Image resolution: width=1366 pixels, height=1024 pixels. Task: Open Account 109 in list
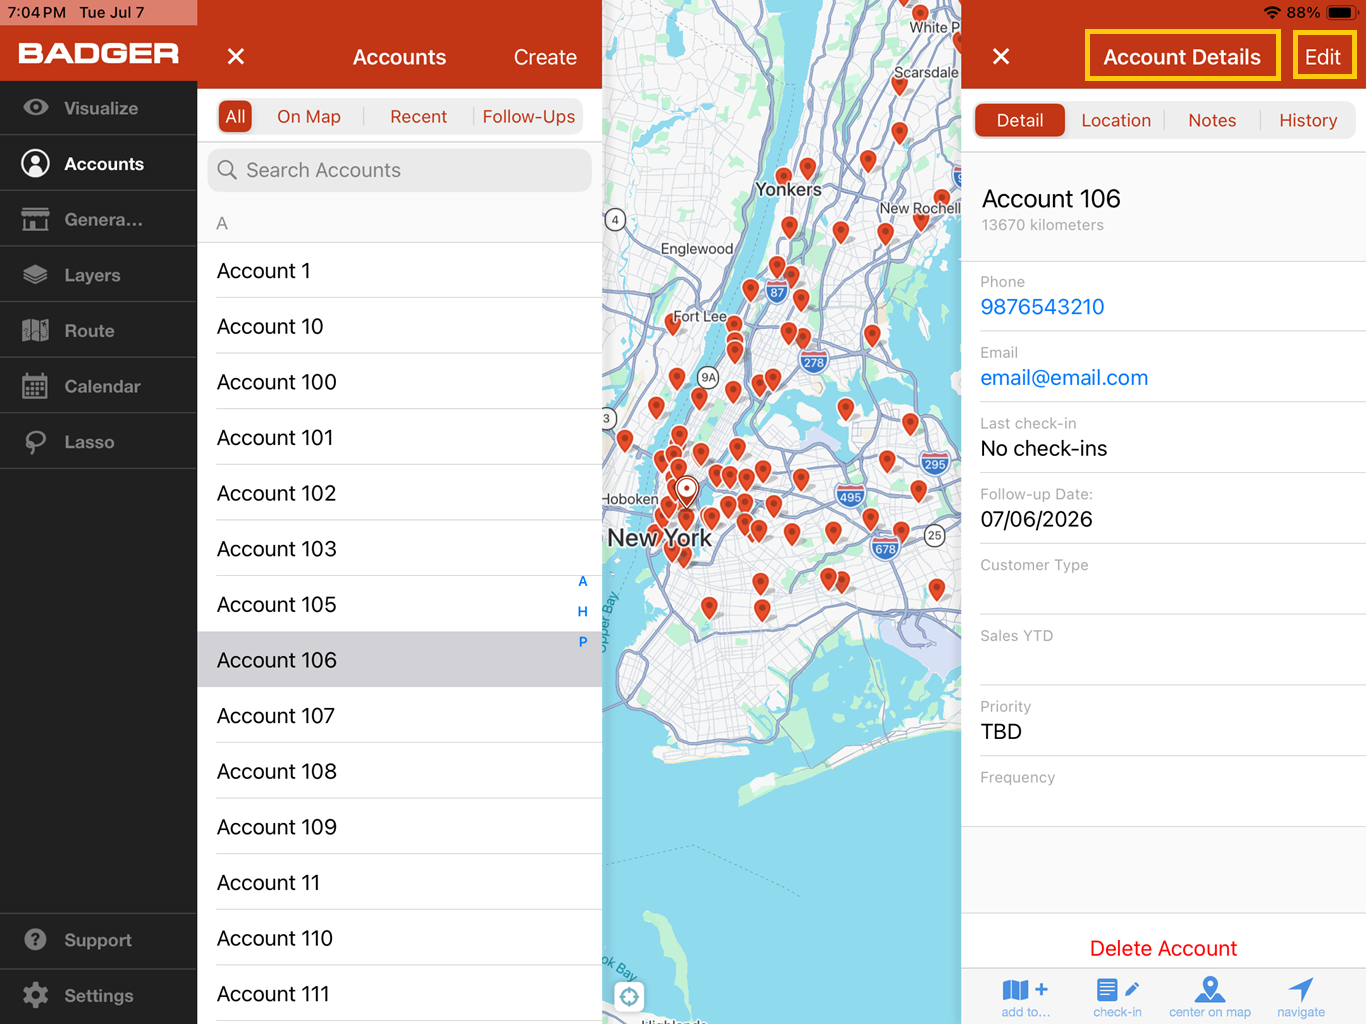pyautogui.click(x=400, y=827)
